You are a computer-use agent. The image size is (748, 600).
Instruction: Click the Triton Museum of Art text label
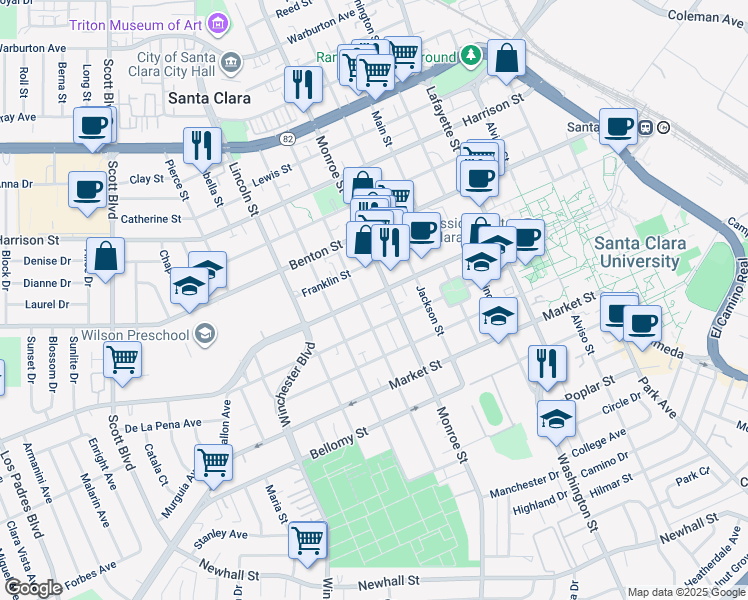click(135, 25)
